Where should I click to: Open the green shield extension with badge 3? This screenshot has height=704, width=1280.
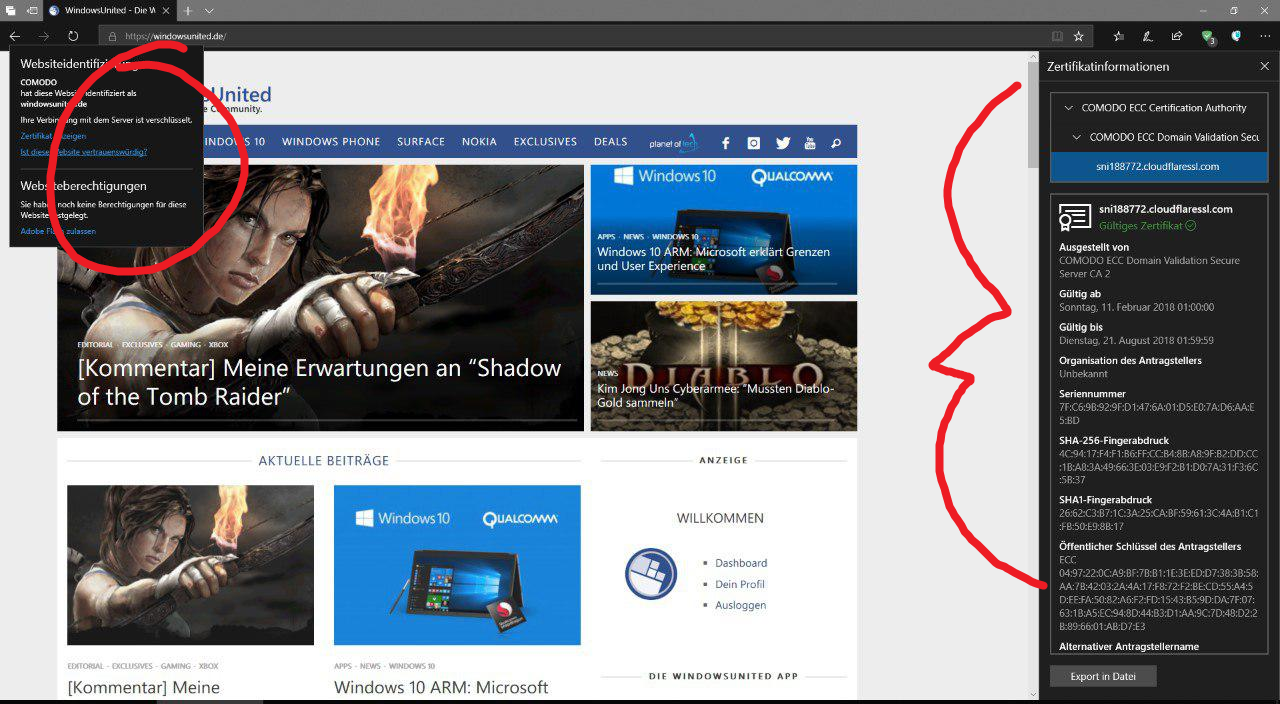point(1208,37)
